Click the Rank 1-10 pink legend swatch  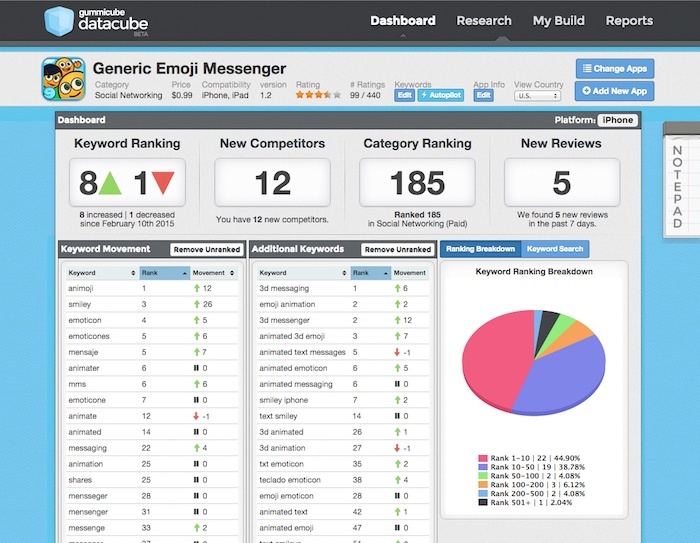(x=483, y=458)
